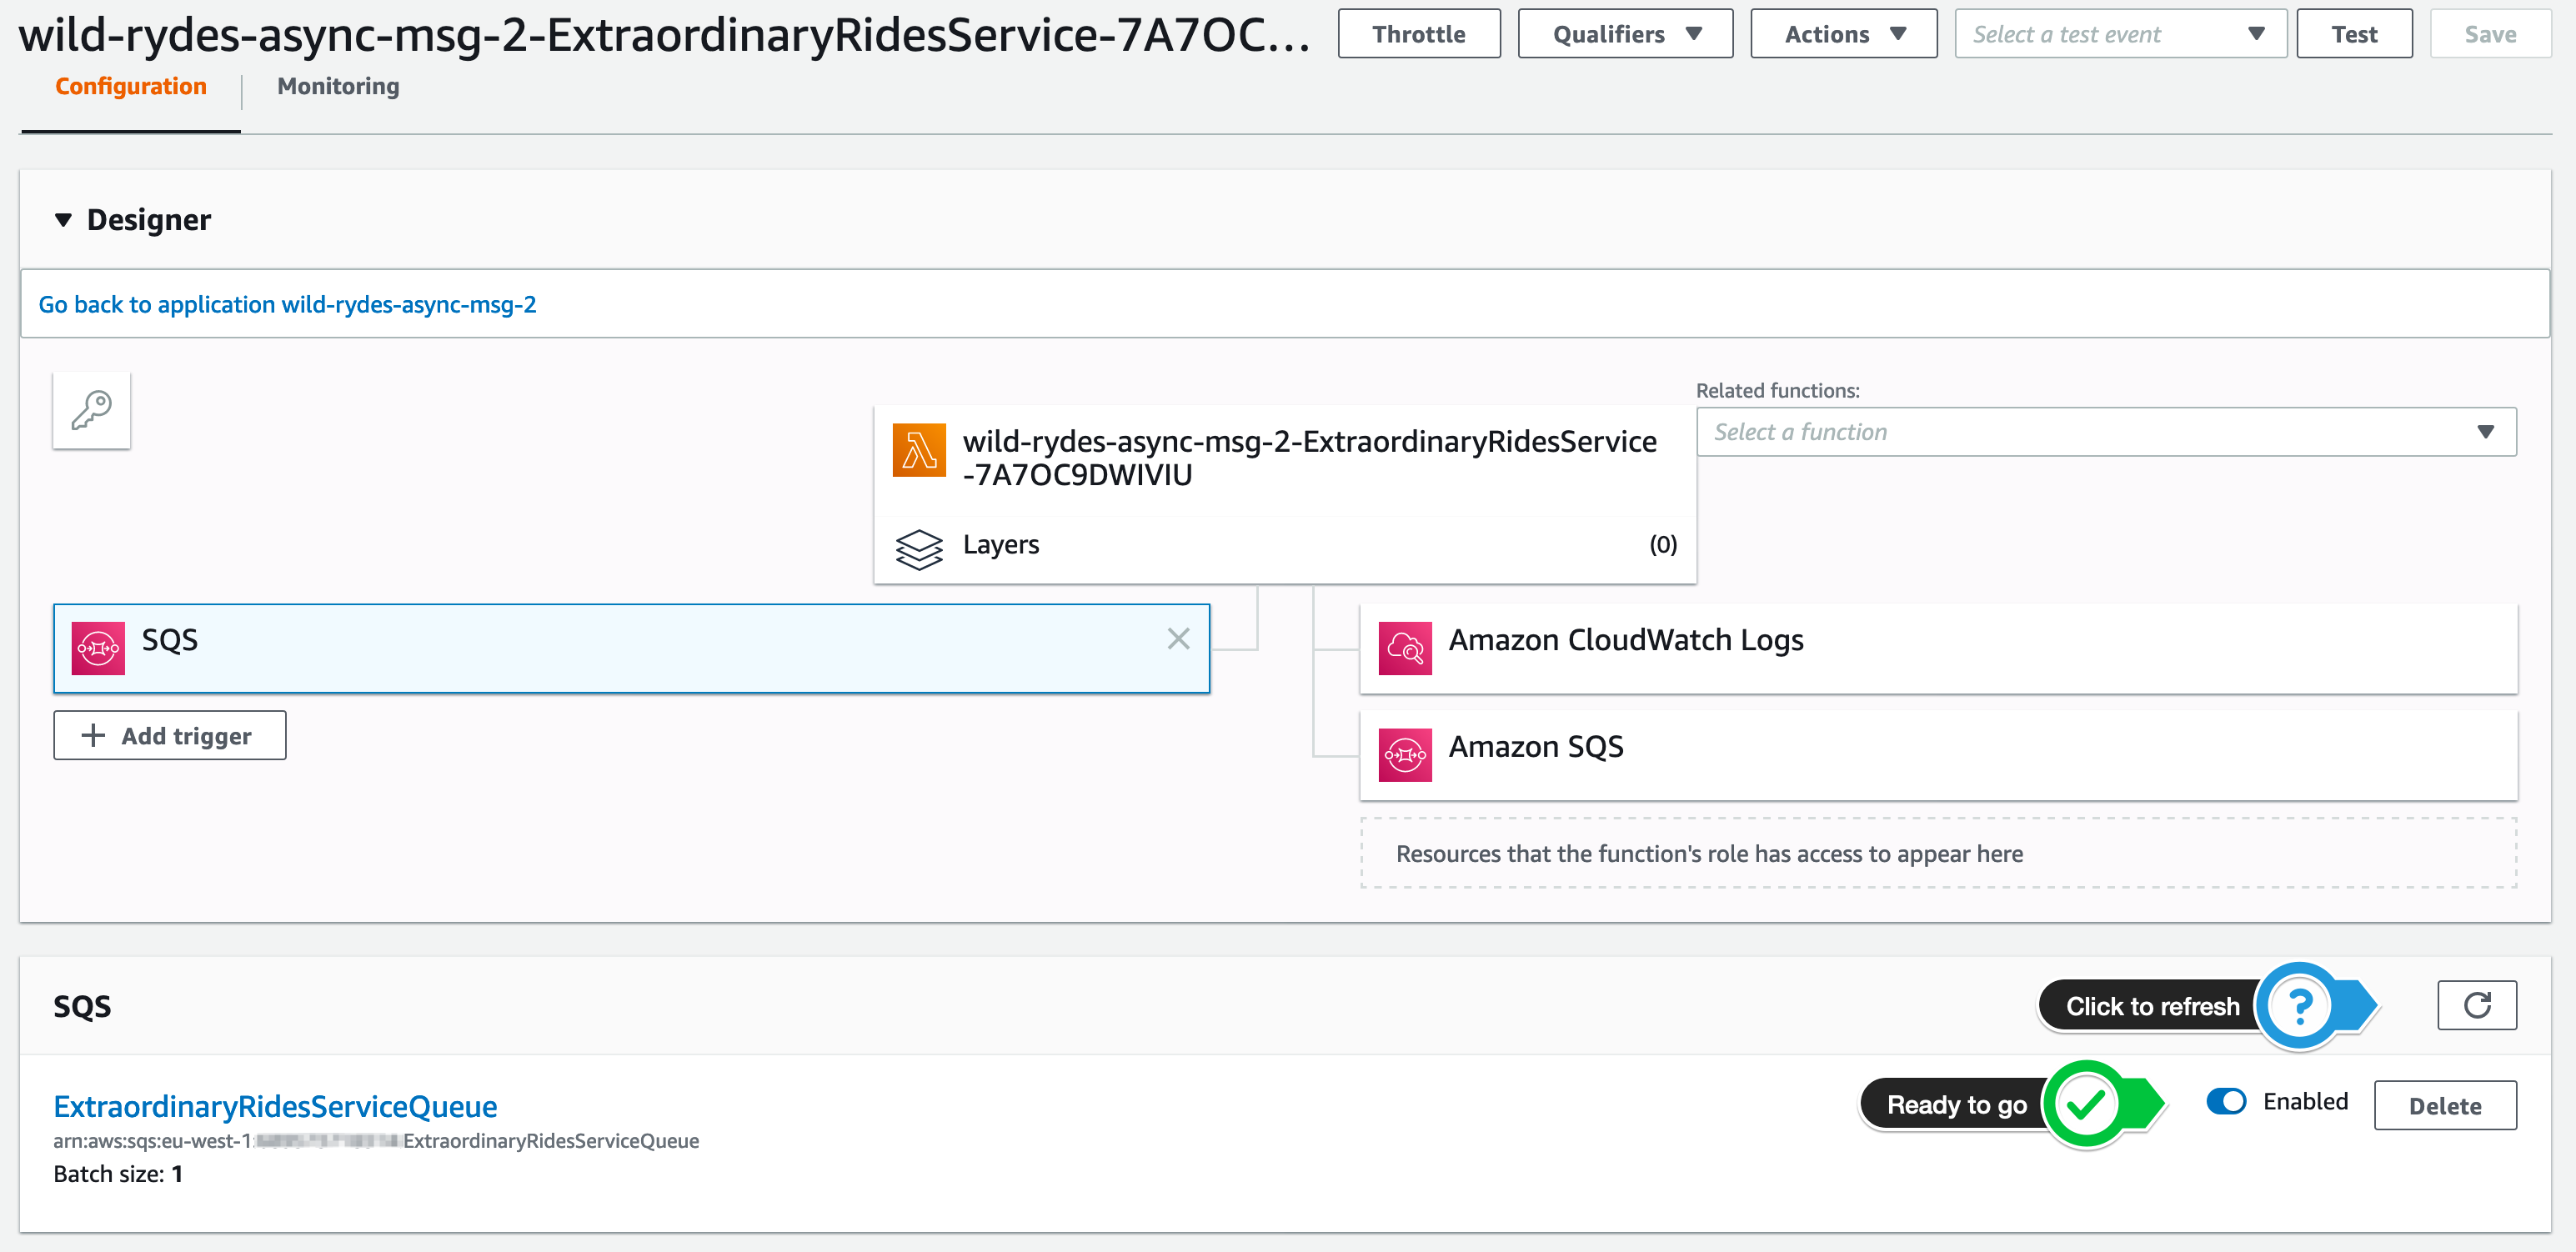
Task: Click the SQS trigger icon
Action: 98,648
